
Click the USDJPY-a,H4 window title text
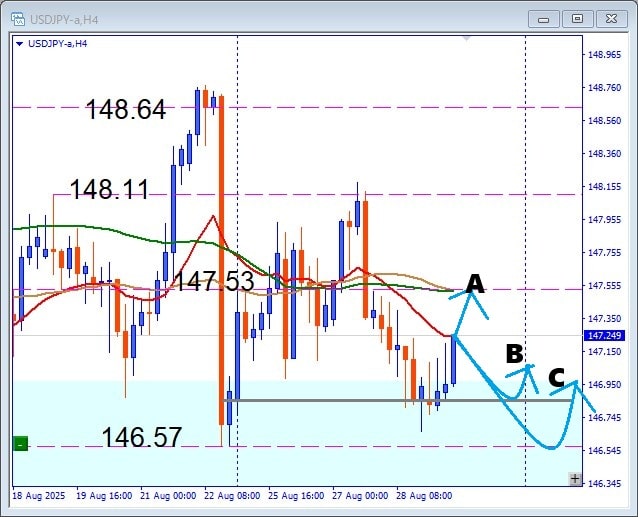point(64,20)
